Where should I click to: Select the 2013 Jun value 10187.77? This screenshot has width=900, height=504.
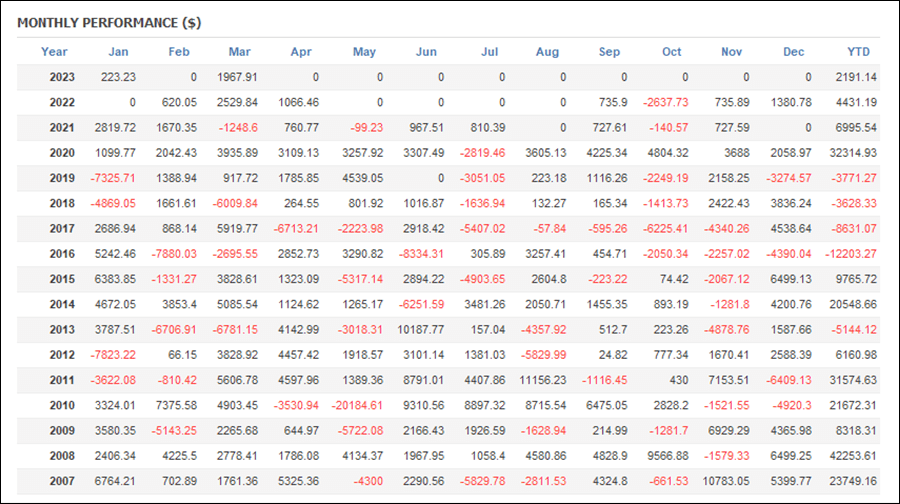click(420, 329)
